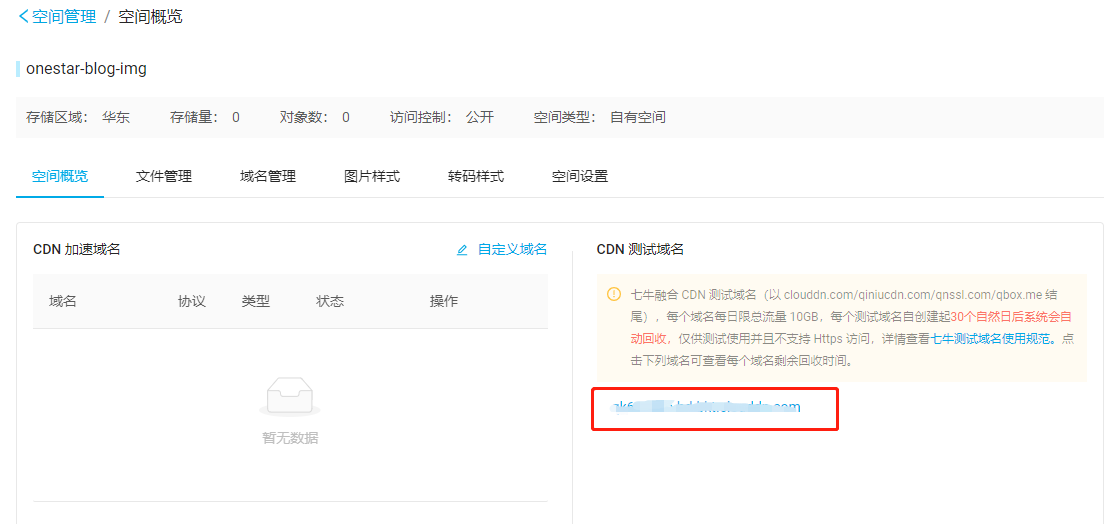Switch to the 文件管理 tab
This screenshot has height=524, width=1106.
[164, 176]
